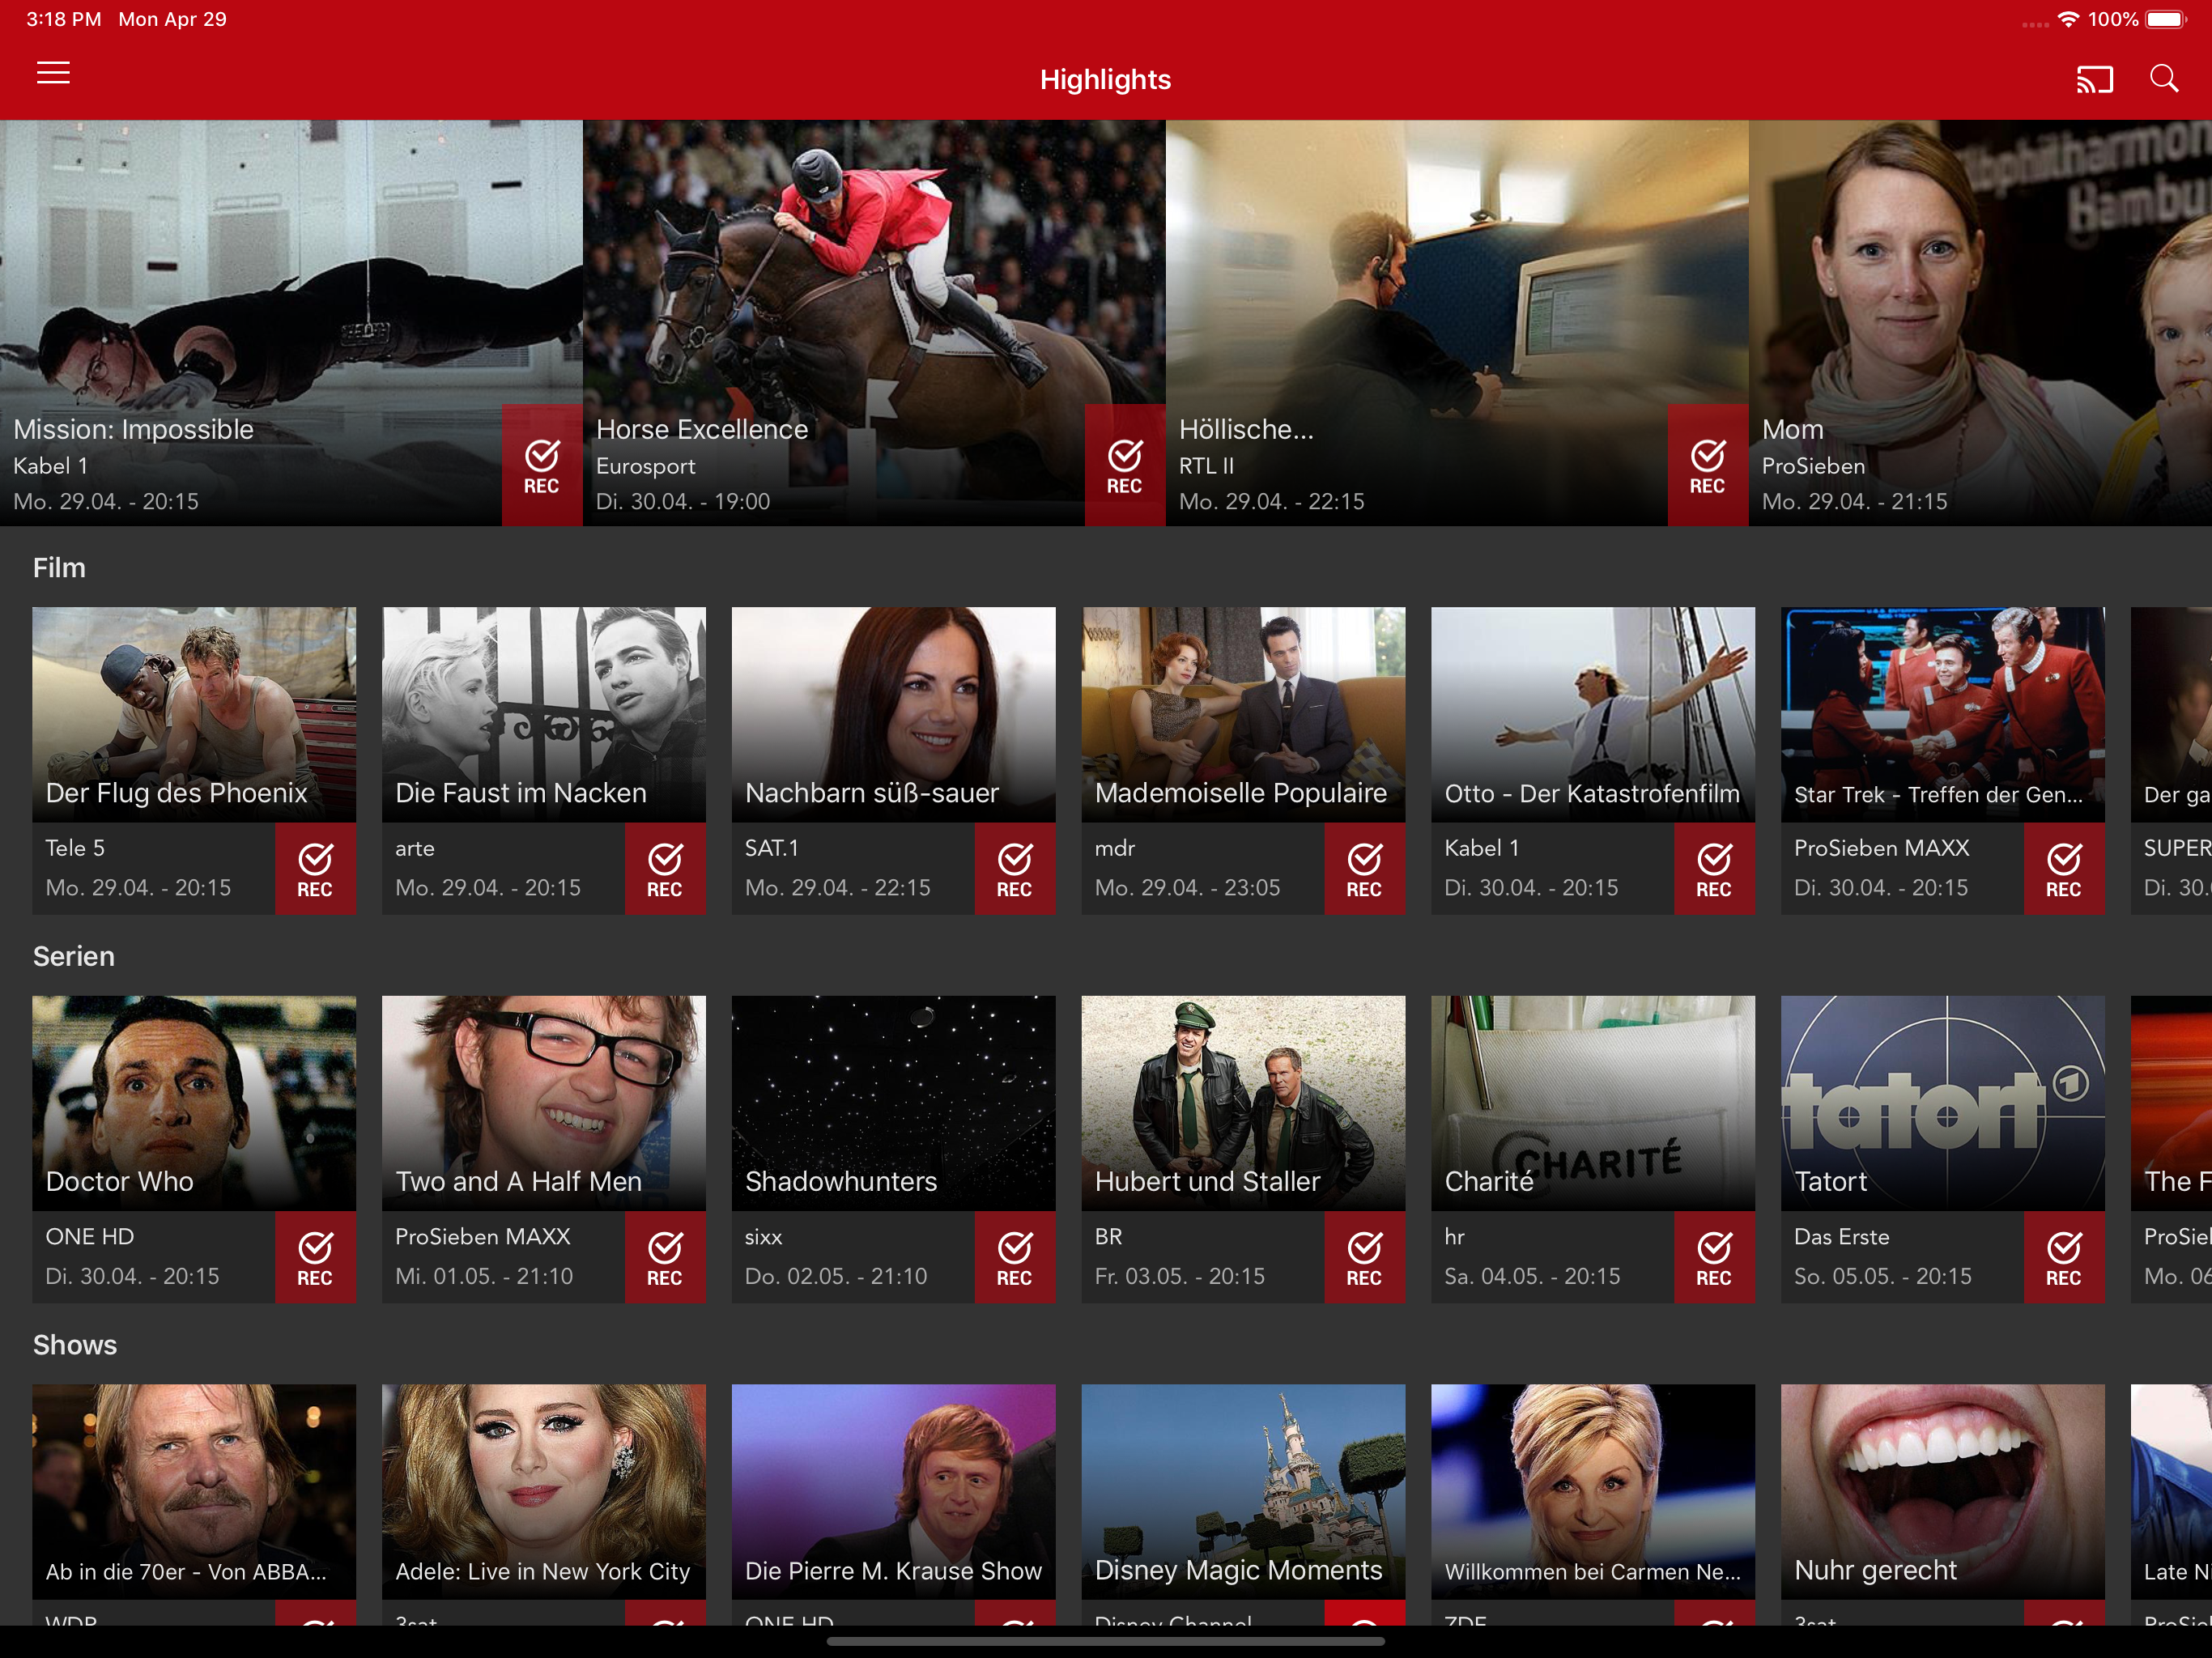
Task: Open Doctor Who series thumbnail
Action: click(x=194, y=1103)
